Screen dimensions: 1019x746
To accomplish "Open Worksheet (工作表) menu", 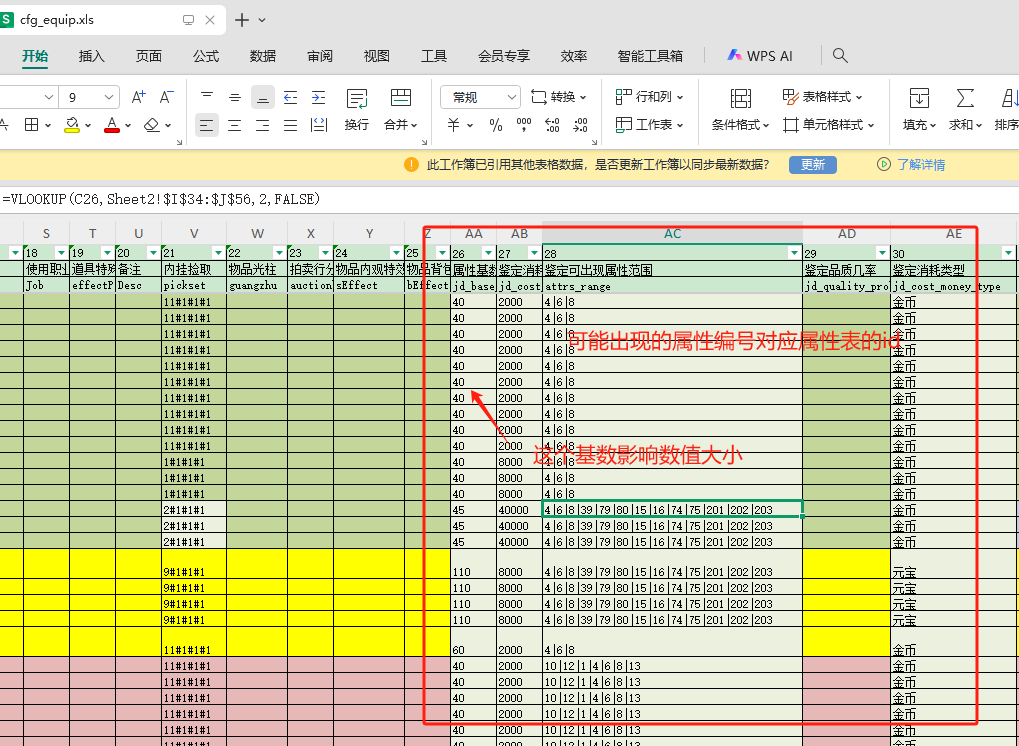I will coord(649,124).
